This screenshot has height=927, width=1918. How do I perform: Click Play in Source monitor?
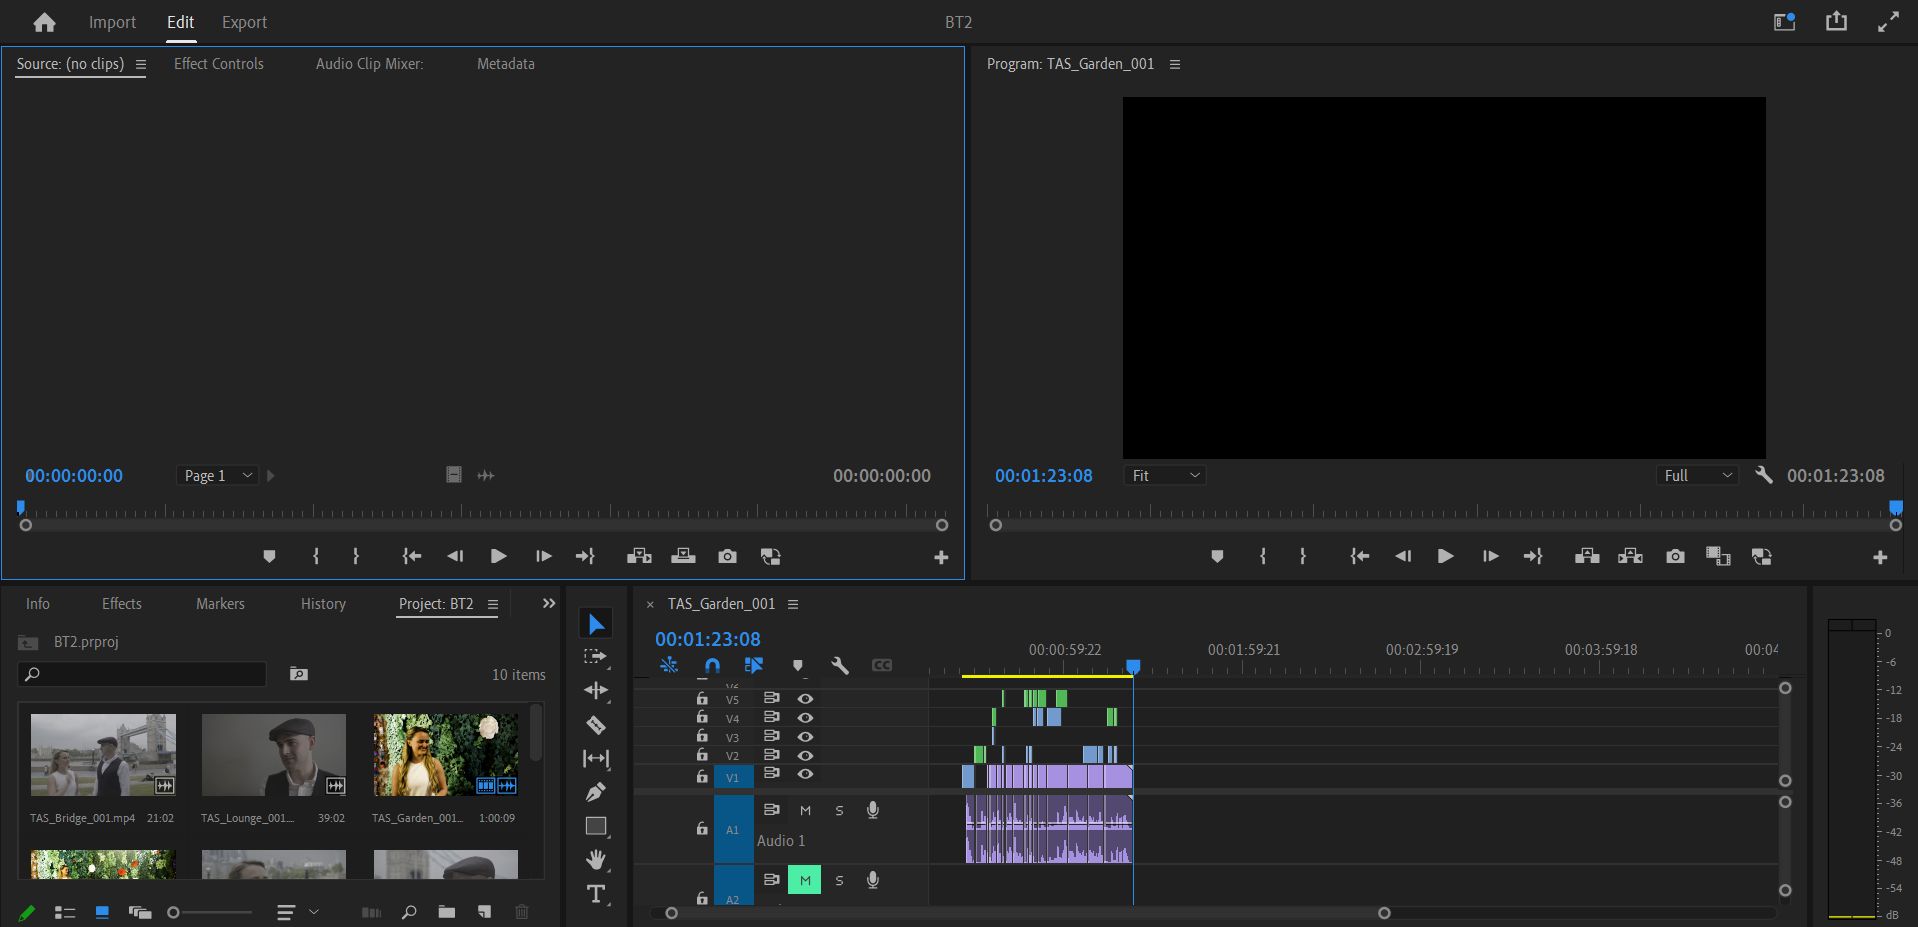coord(498,556)
